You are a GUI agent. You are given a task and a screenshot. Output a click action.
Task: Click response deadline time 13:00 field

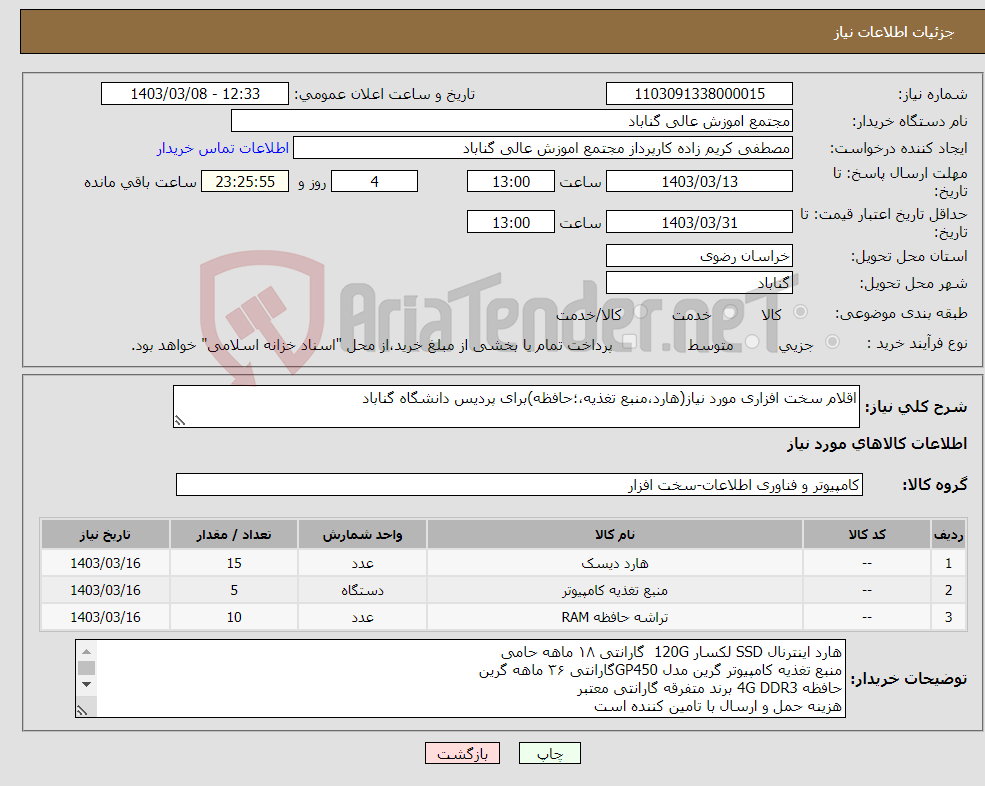pyautogui.click(x=511, y=182)
